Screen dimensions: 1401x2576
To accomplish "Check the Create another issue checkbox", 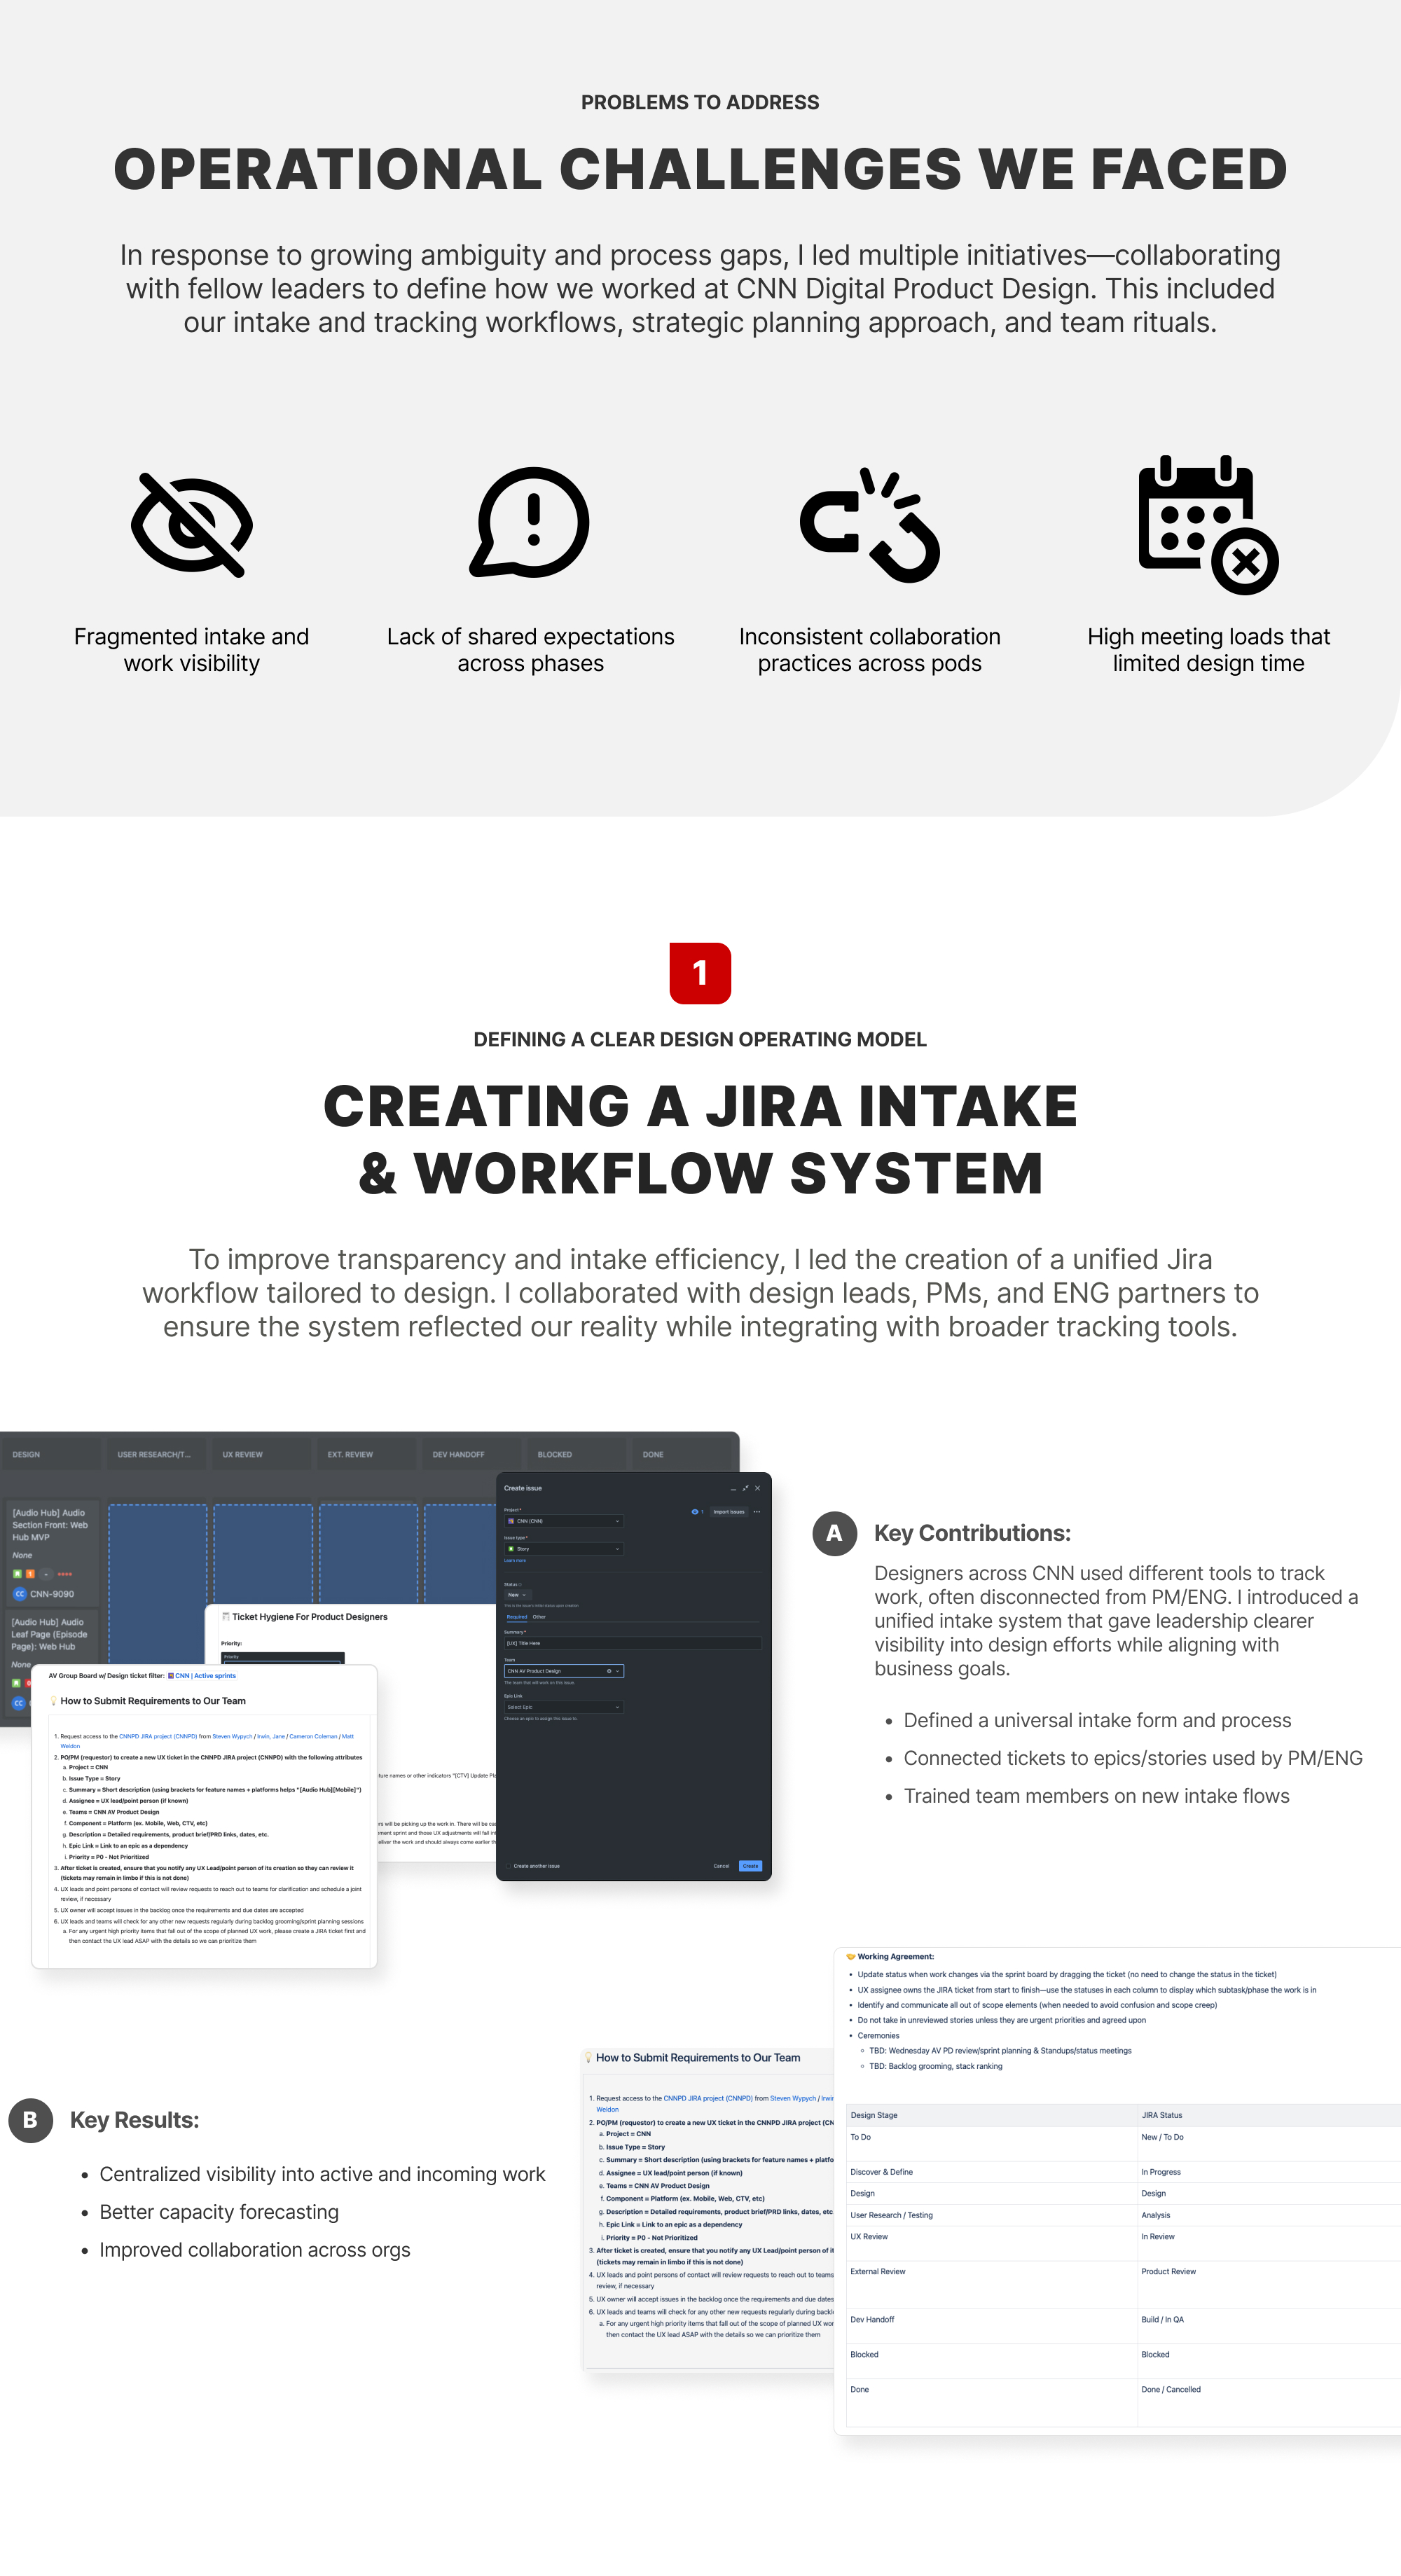I will pyautogui.click(x=508, y=1866).
